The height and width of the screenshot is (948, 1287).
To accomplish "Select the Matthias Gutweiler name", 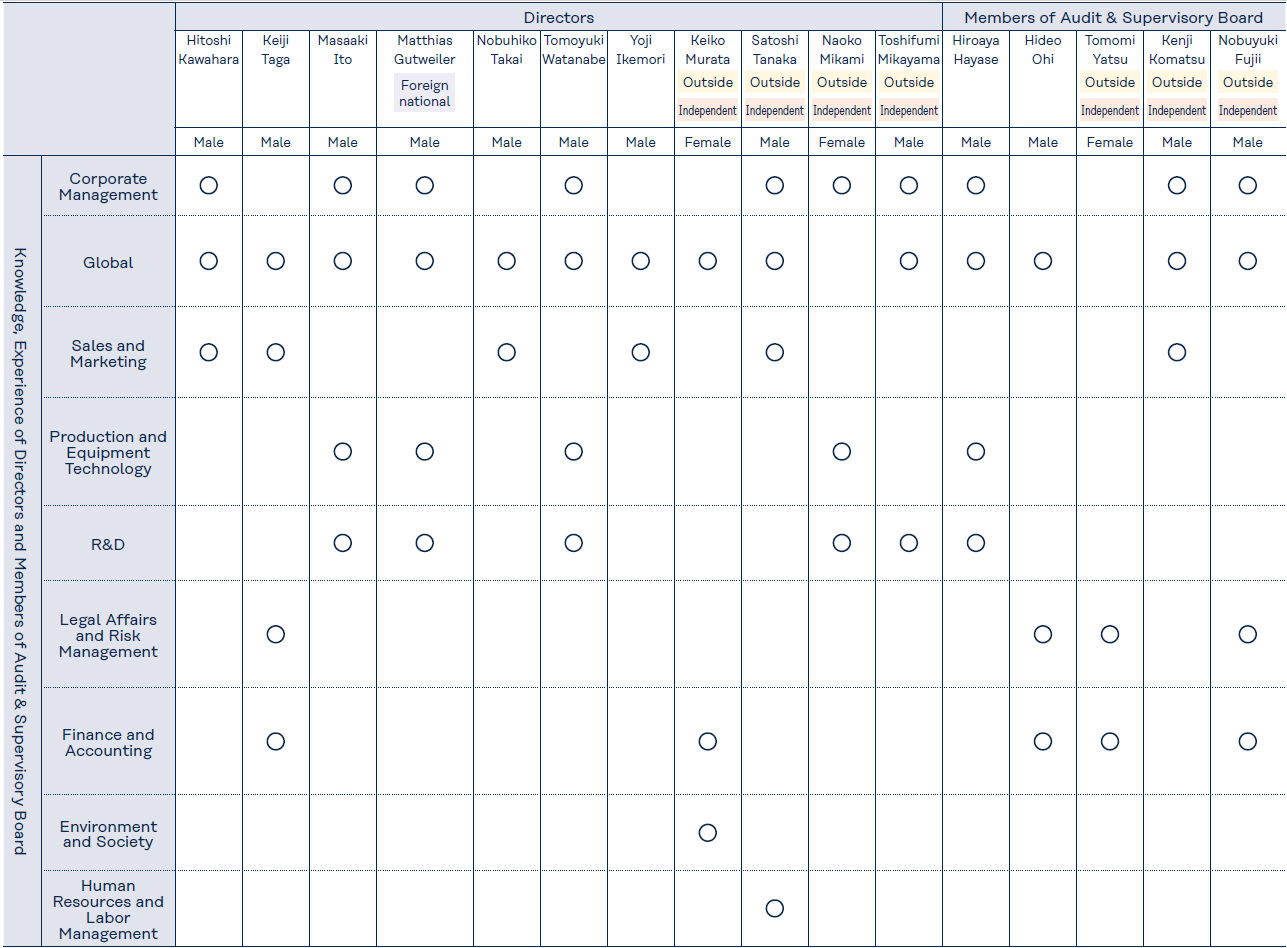I will [x=425, y=50].
